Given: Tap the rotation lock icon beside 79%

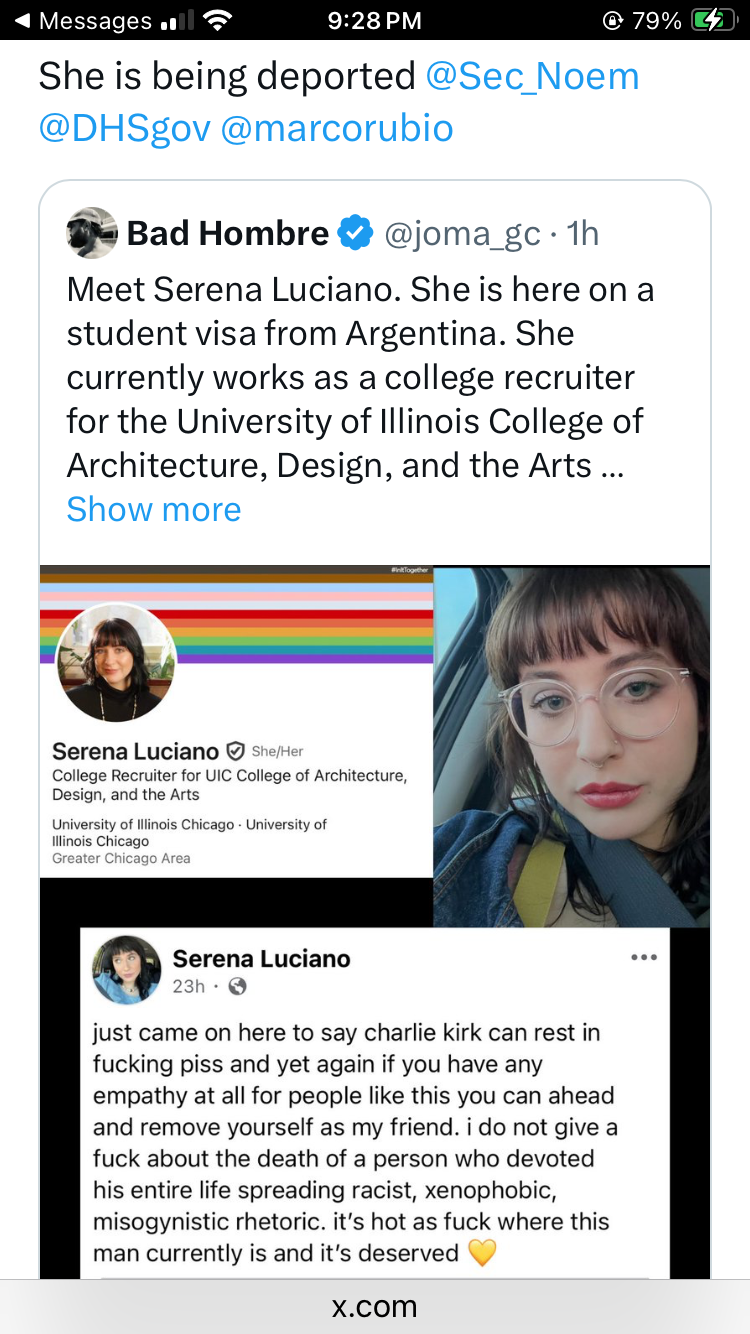Looking at the screenshot, I should [x=612, y=20].
